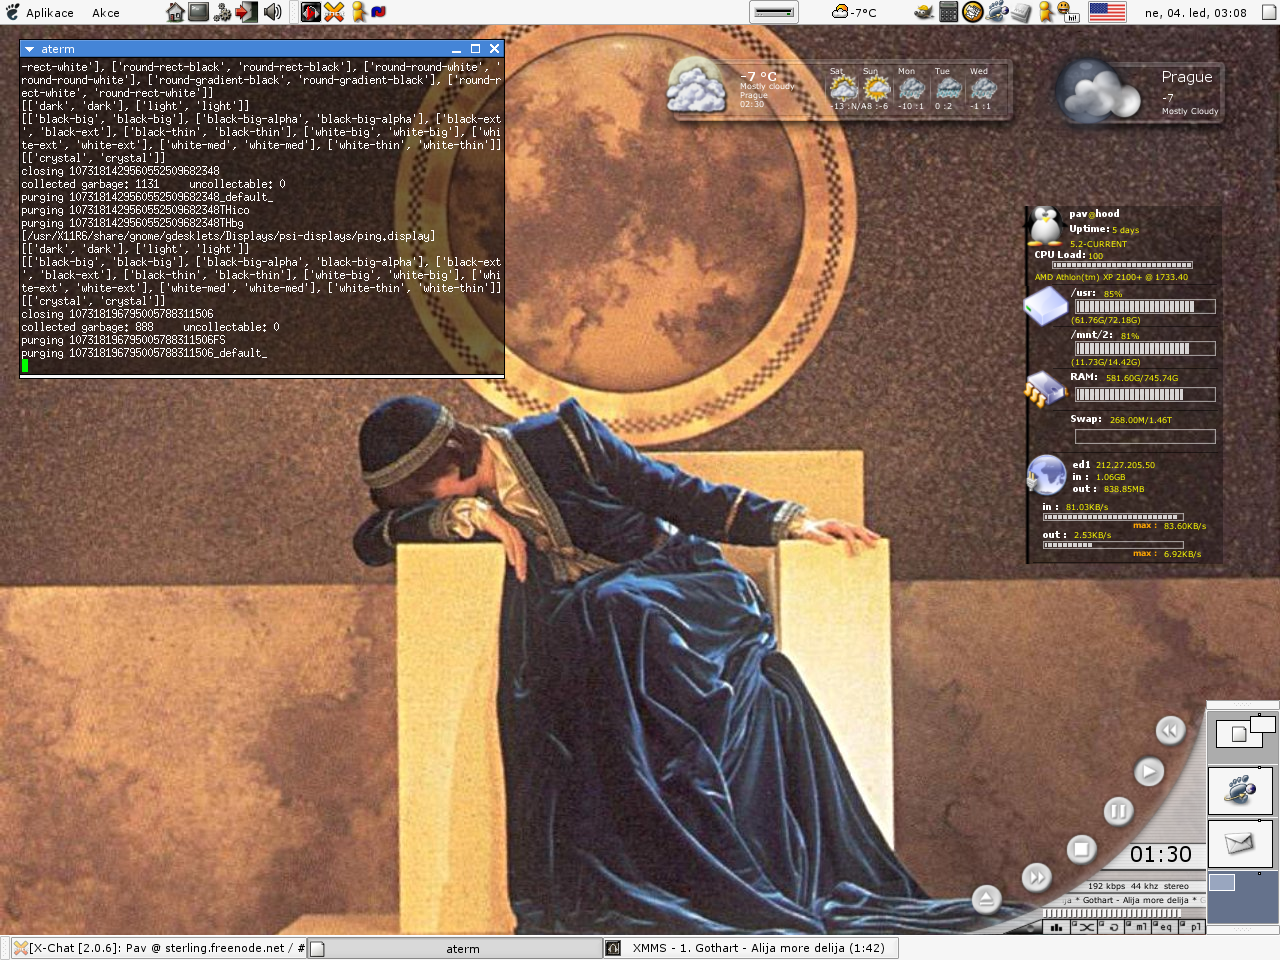Click inside the aterm terminal at the green cursor

pyautogui.click(x=25, y=365)
